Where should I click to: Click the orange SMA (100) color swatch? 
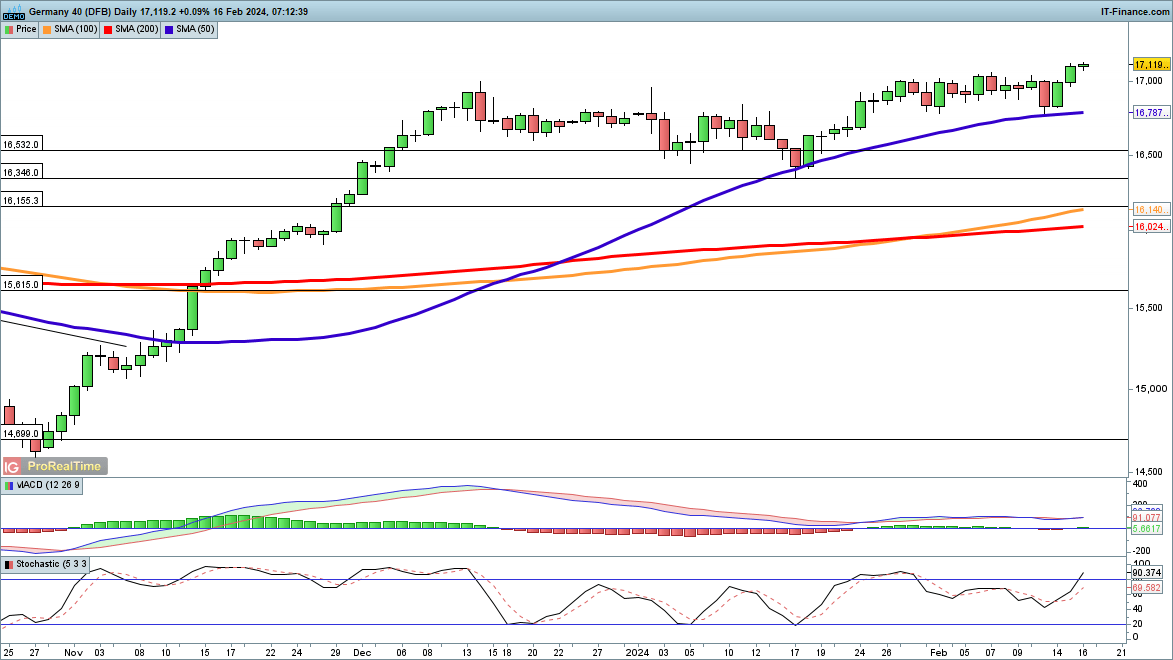tap(47, 29)
